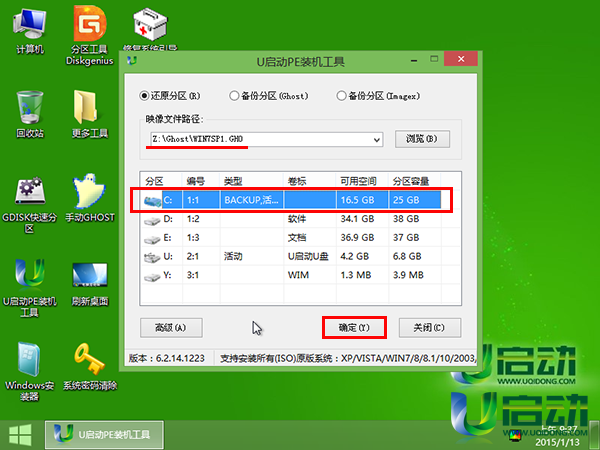The height and width of the screenshot is (450, 600).
Task: Click 版本：6.2.14.1223 in status bar
Action: [167, 358]
